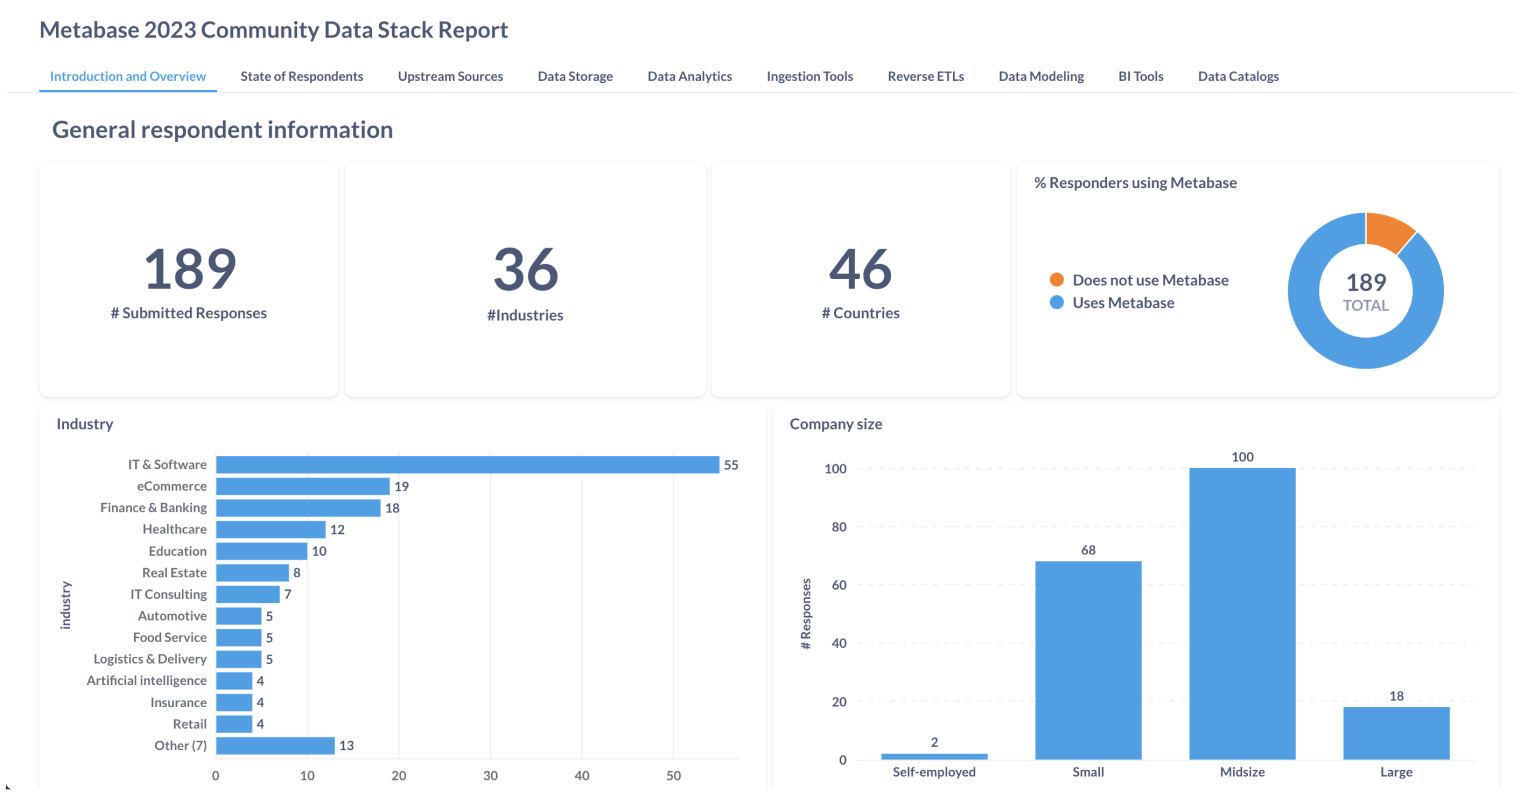Click the Logistics & Delivery bar
Image resolution: width=1521 pixels, height=800 pixels.
click(239, 659)
